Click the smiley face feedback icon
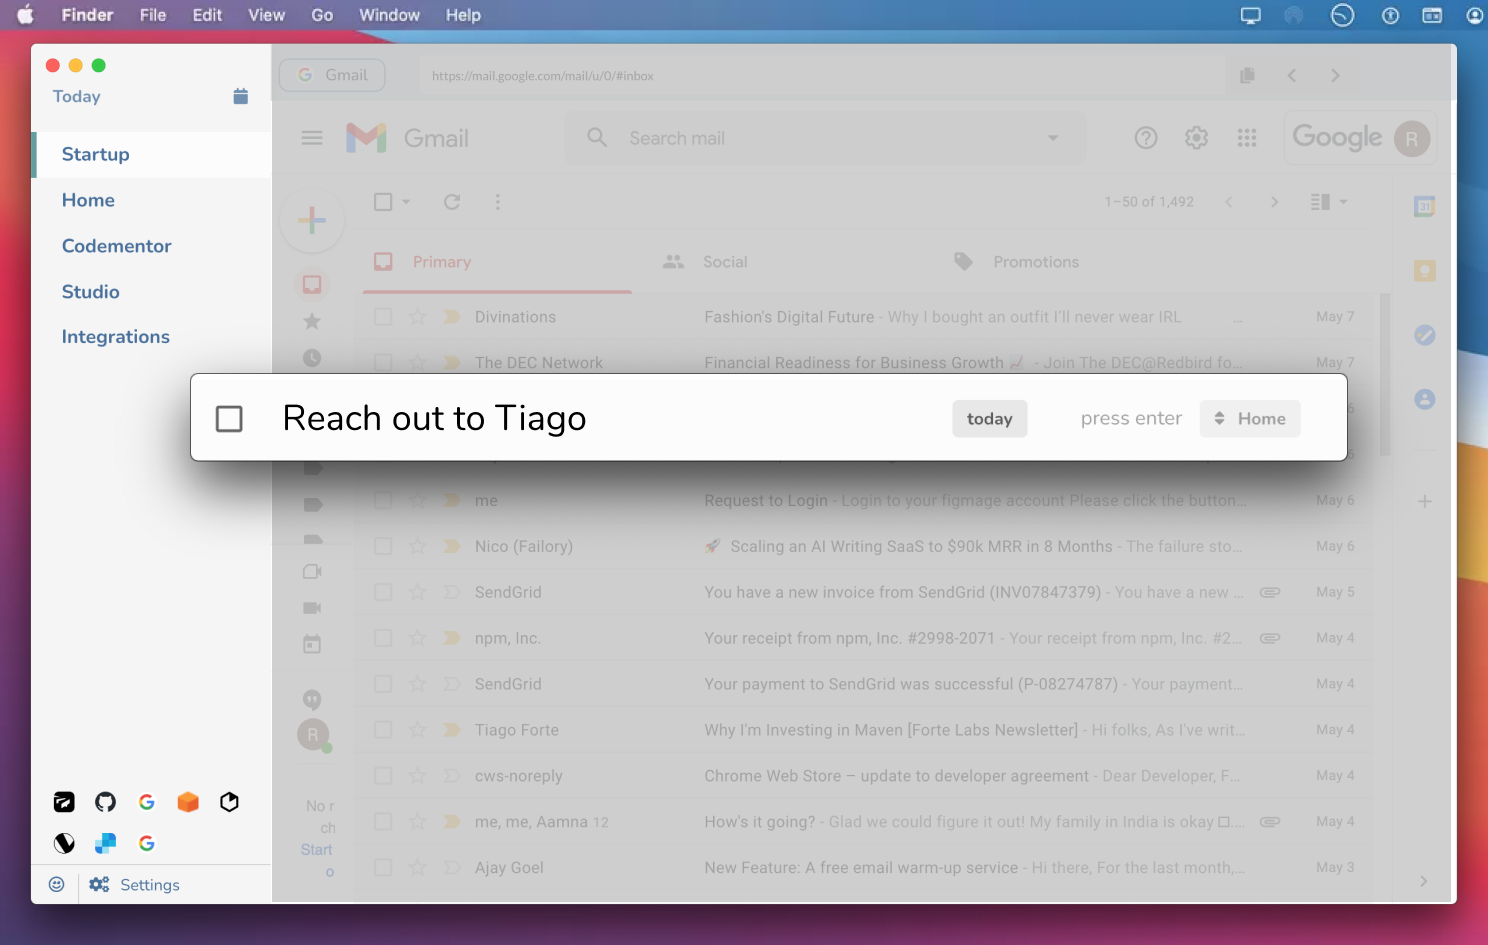This screenshot has height=945, width=1488. (x=56, y=884)
